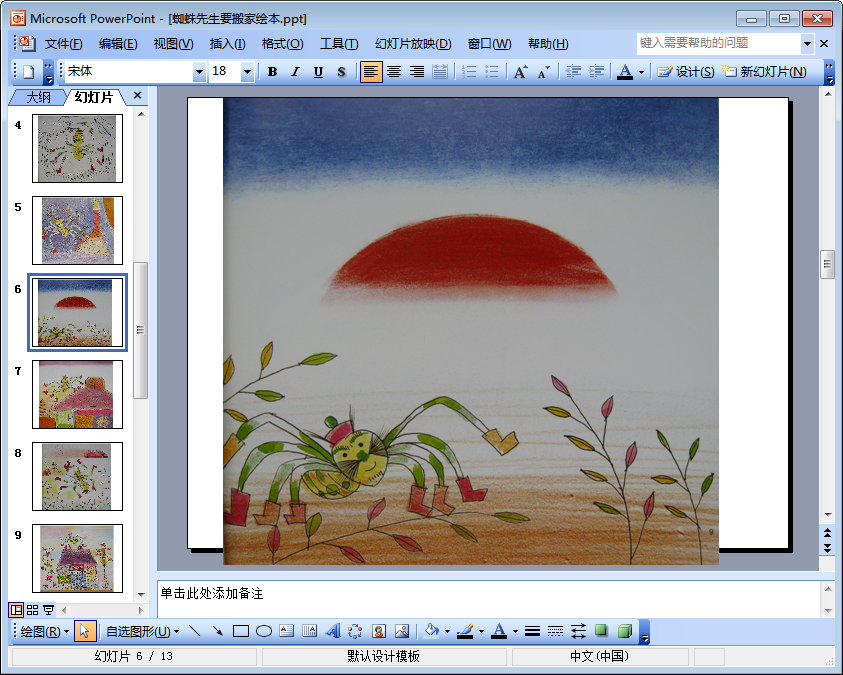The height and width of the screenshot is (675, 843).
Task: Decrease indent level icon
Action: (573, 71)
